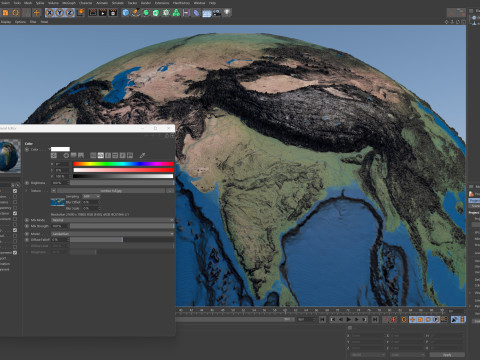Open the Sampling dropdown

(x=91, y=196)
